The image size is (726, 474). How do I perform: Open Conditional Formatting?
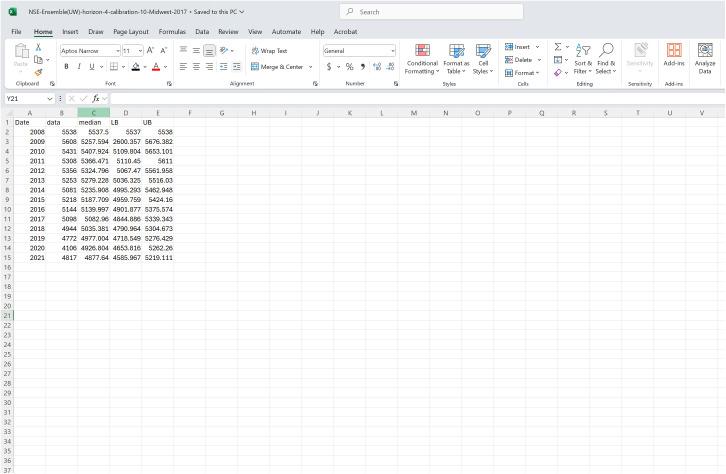pyautogui.click(x=421, y=59)
